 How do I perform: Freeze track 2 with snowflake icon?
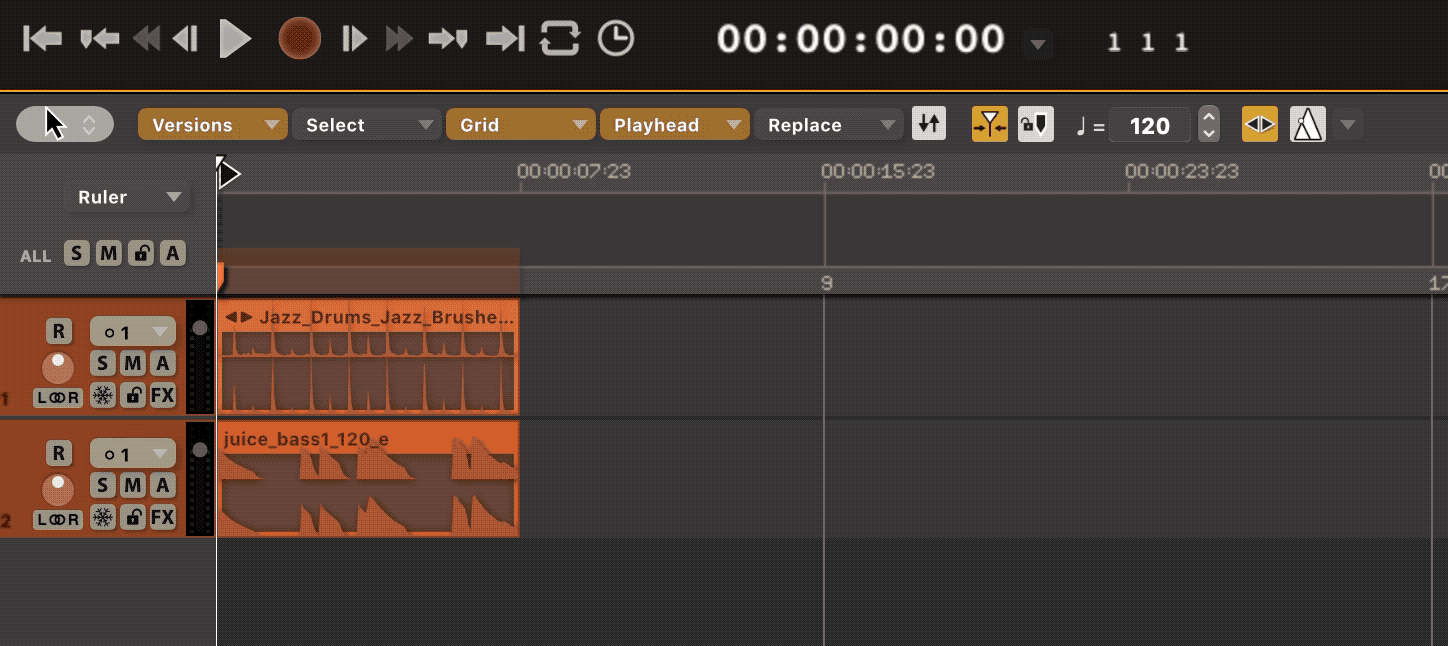click(102, 518)
